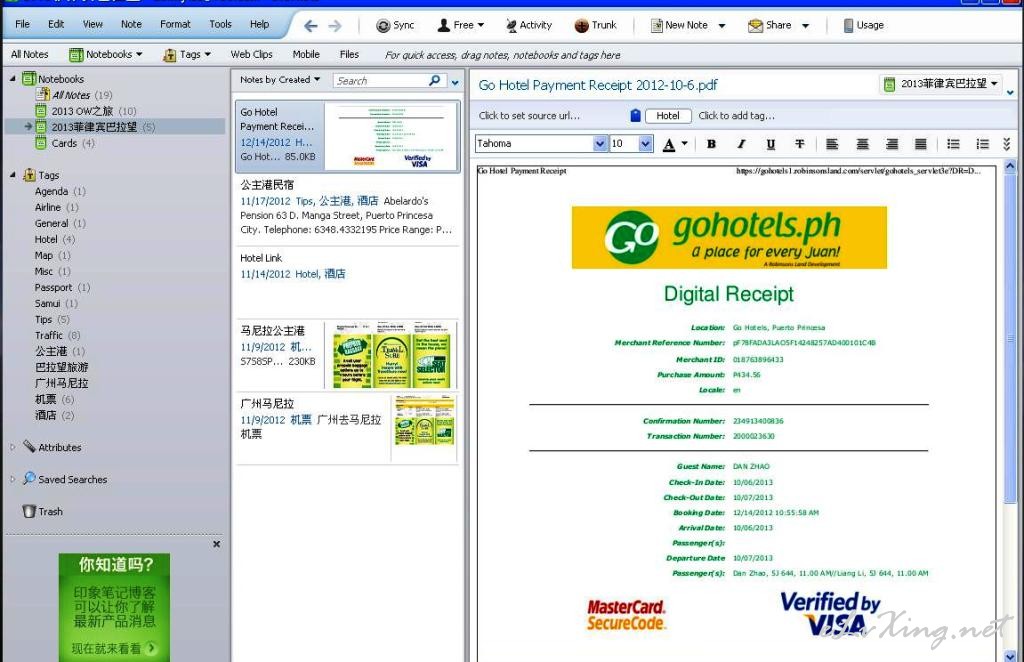Open the Share dropdown arrow
This screenshot has width=1024, height=662.
[805, 26]
